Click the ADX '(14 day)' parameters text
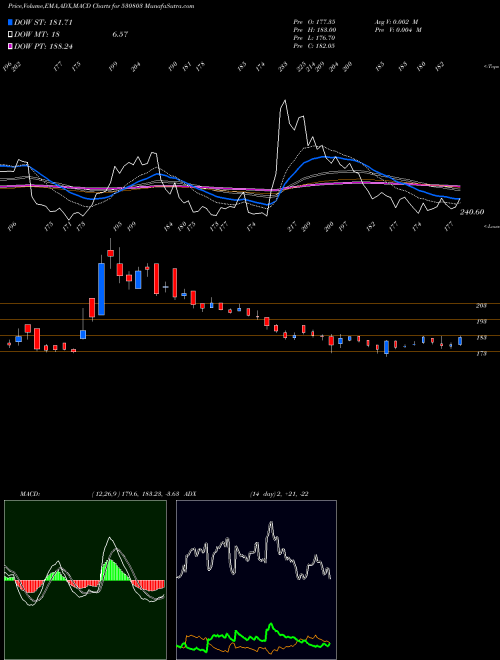 pos(263,494)
